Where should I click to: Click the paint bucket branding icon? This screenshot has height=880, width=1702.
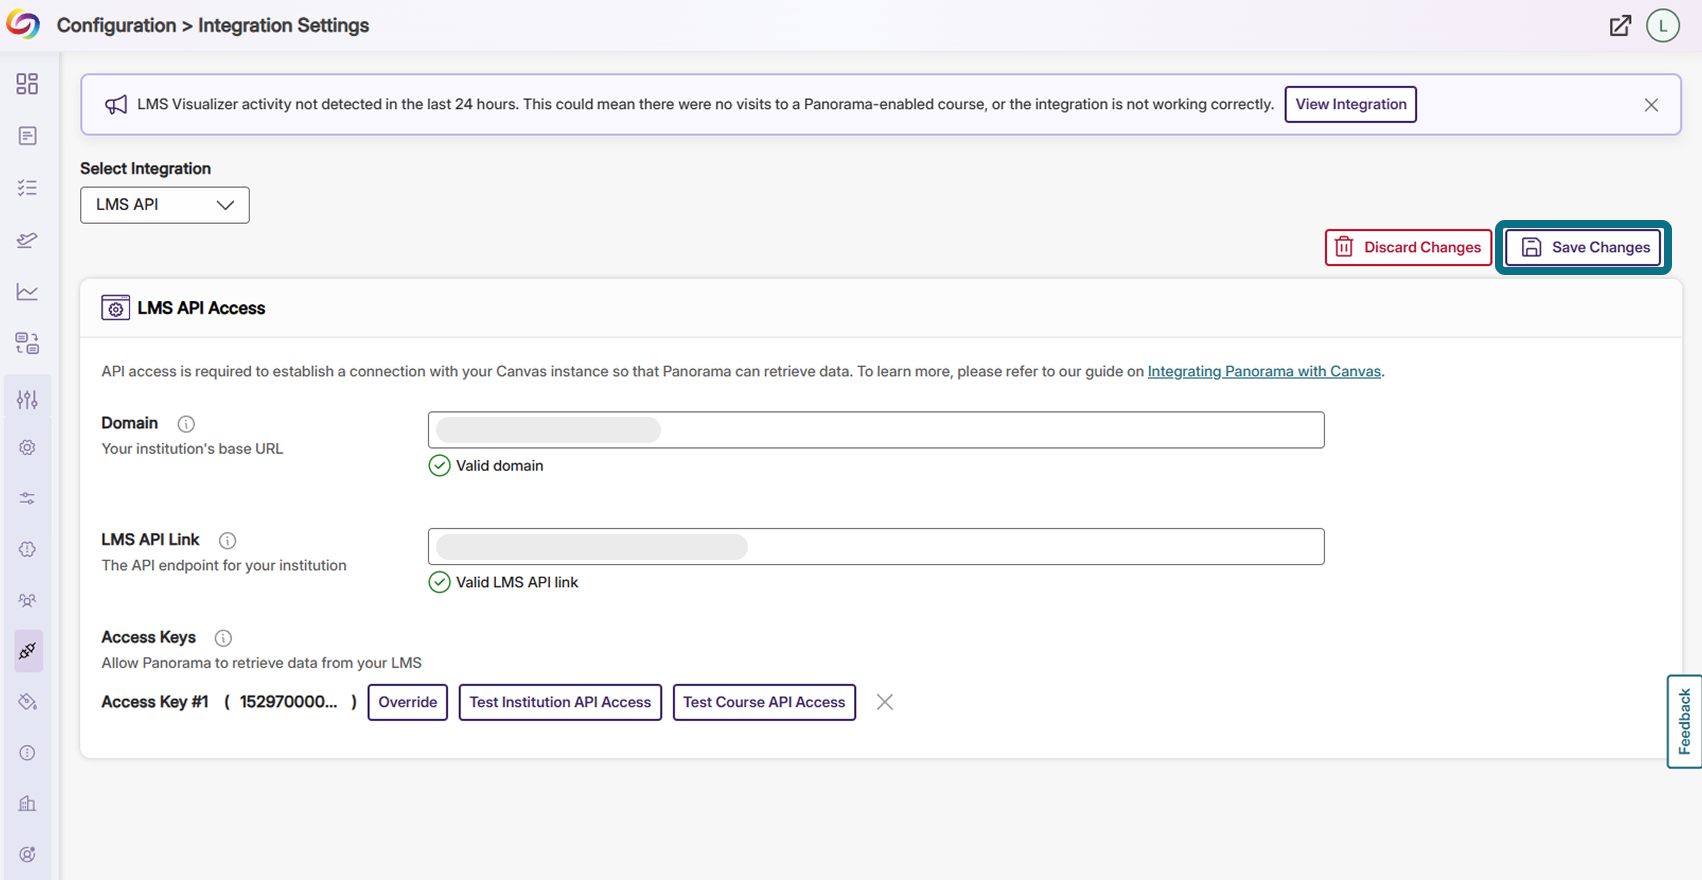click(x=27, y=702)
